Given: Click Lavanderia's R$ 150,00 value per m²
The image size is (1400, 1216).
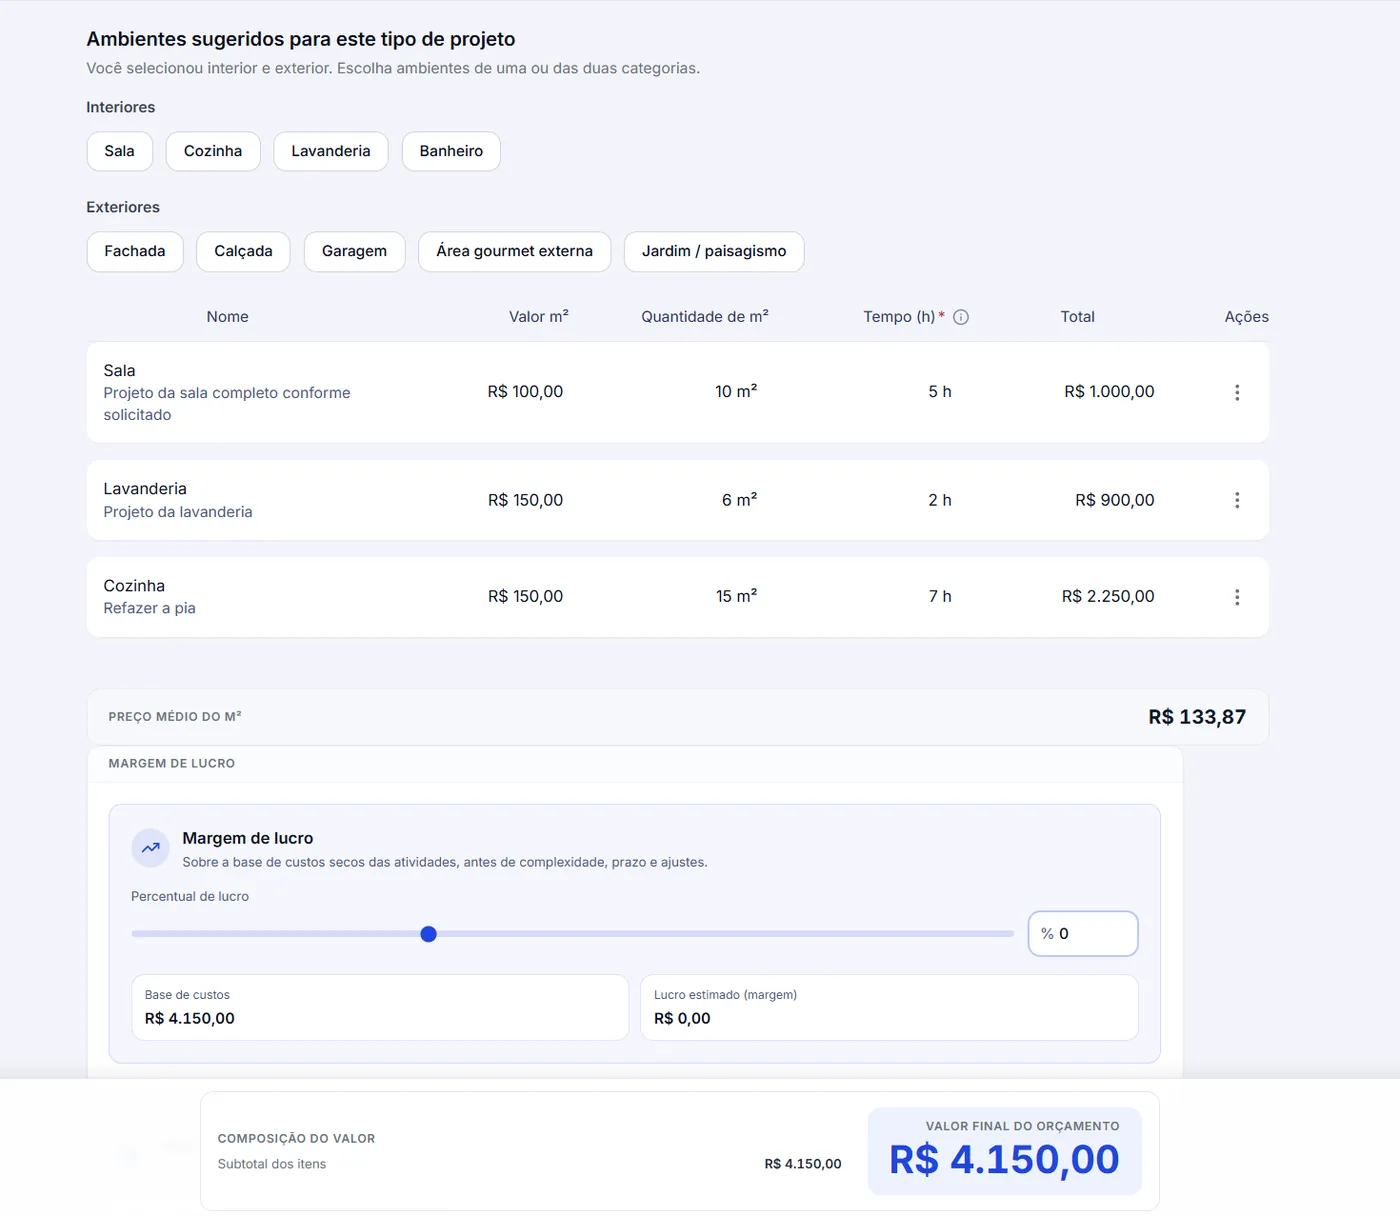Looking at the screenshot, I should pos(525,500).
